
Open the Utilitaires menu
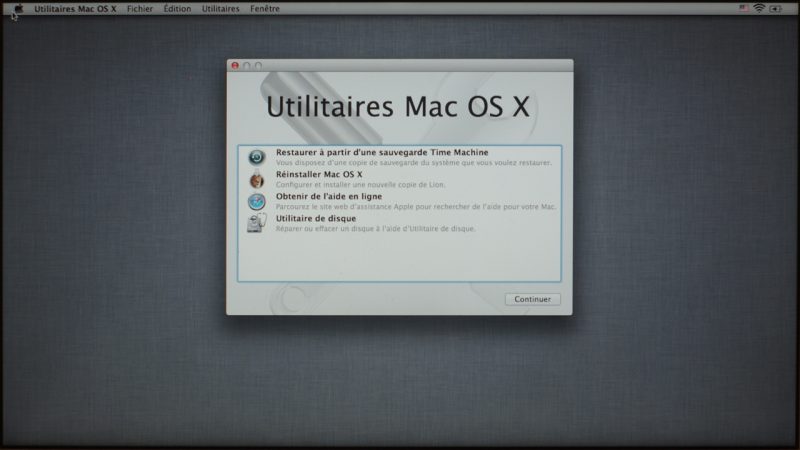220,9
